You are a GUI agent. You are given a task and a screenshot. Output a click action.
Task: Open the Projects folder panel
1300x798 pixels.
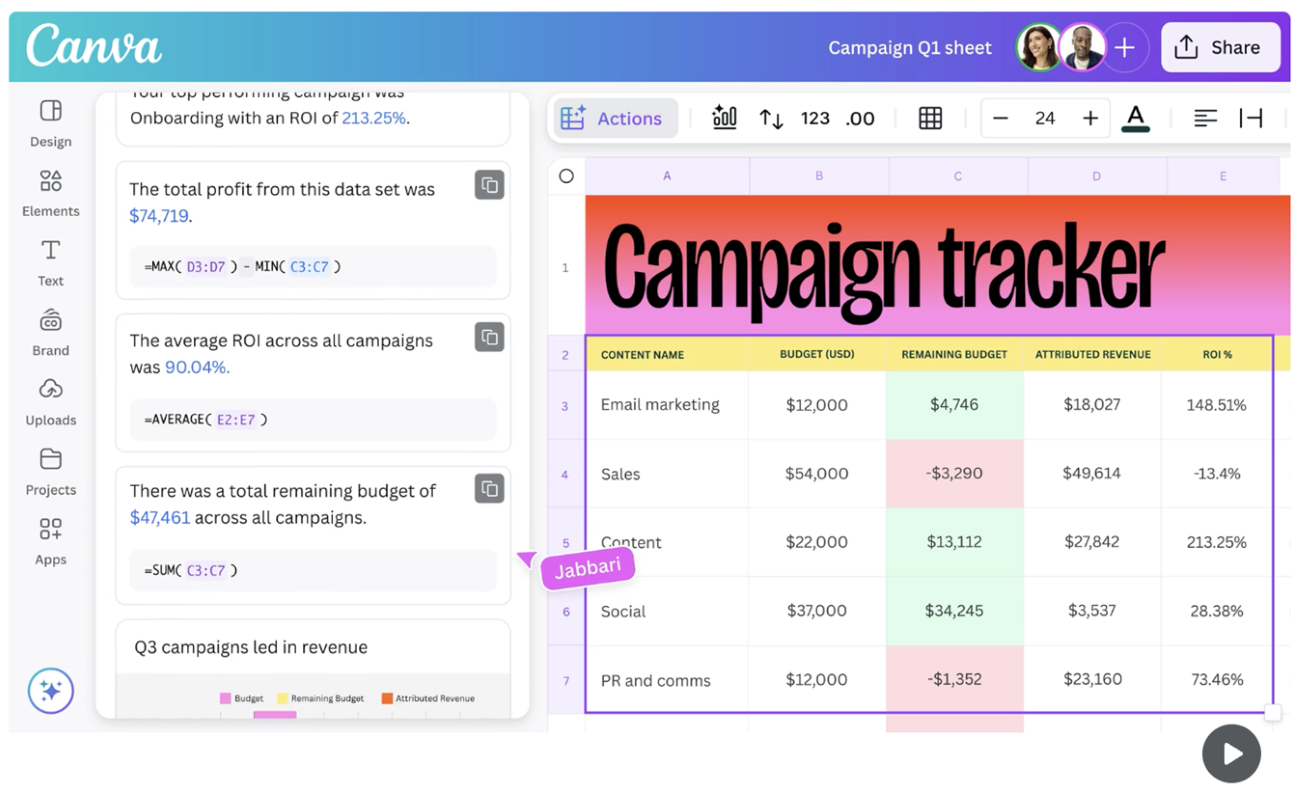50,471
